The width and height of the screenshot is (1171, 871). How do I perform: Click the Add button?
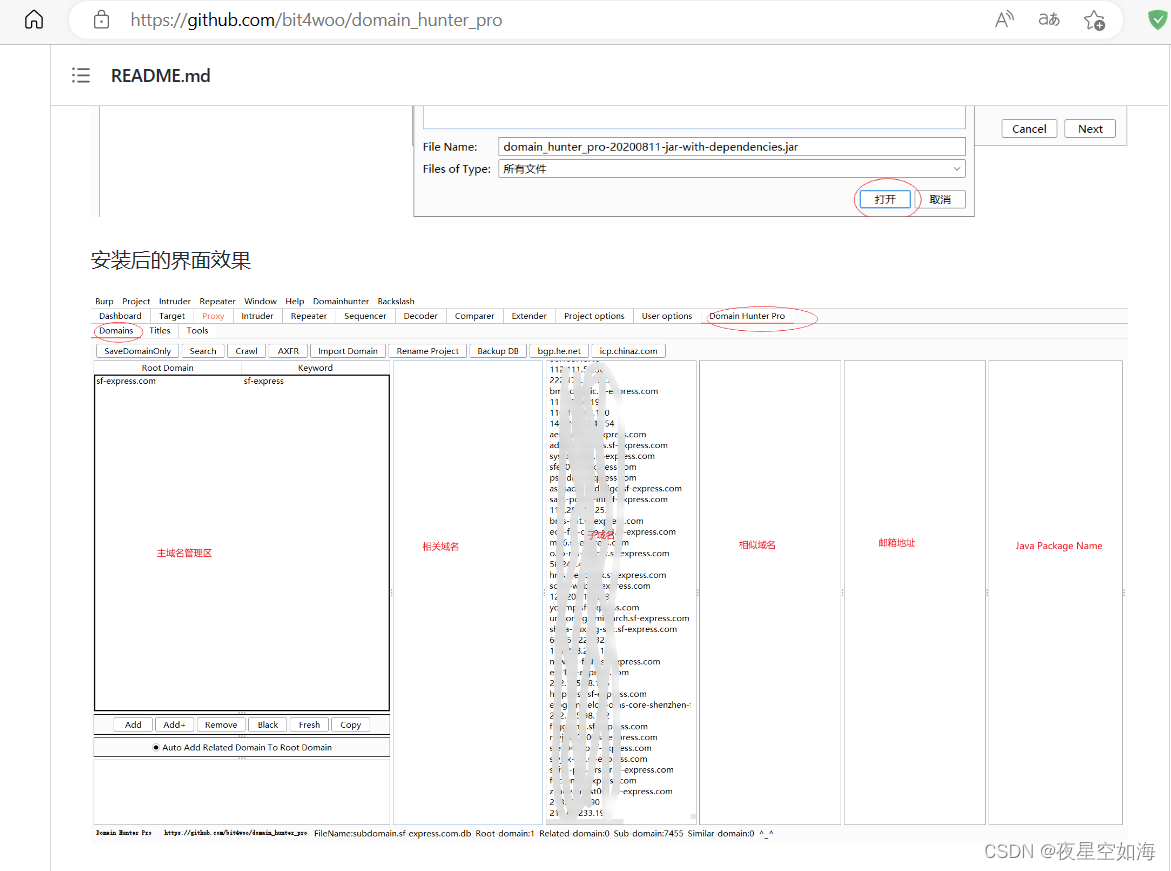click(133, 725)
